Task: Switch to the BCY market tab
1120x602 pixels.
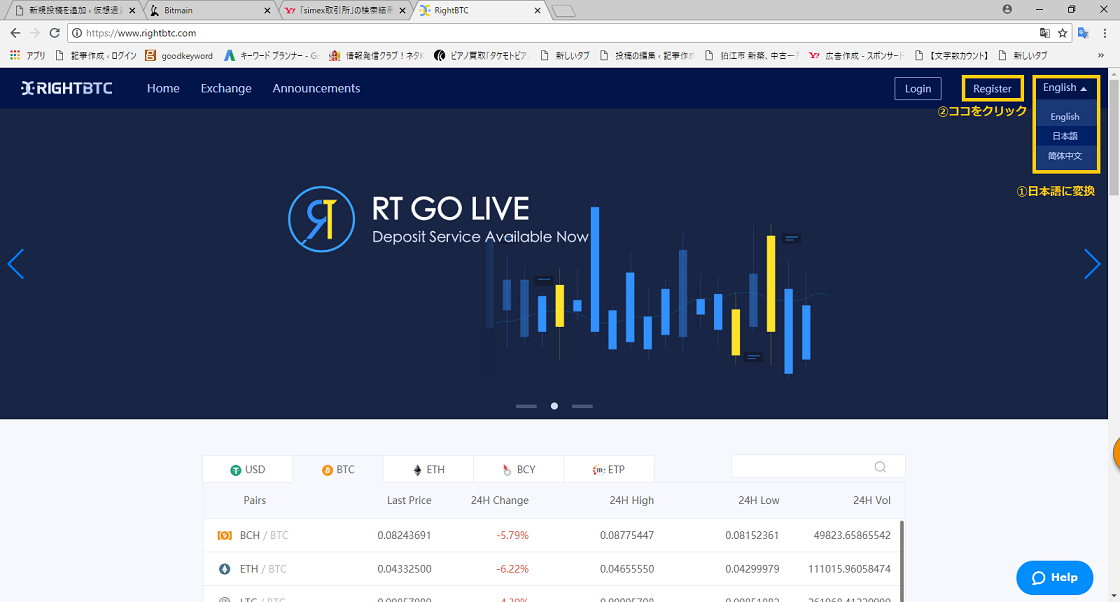Action: [x=519, y=469]
